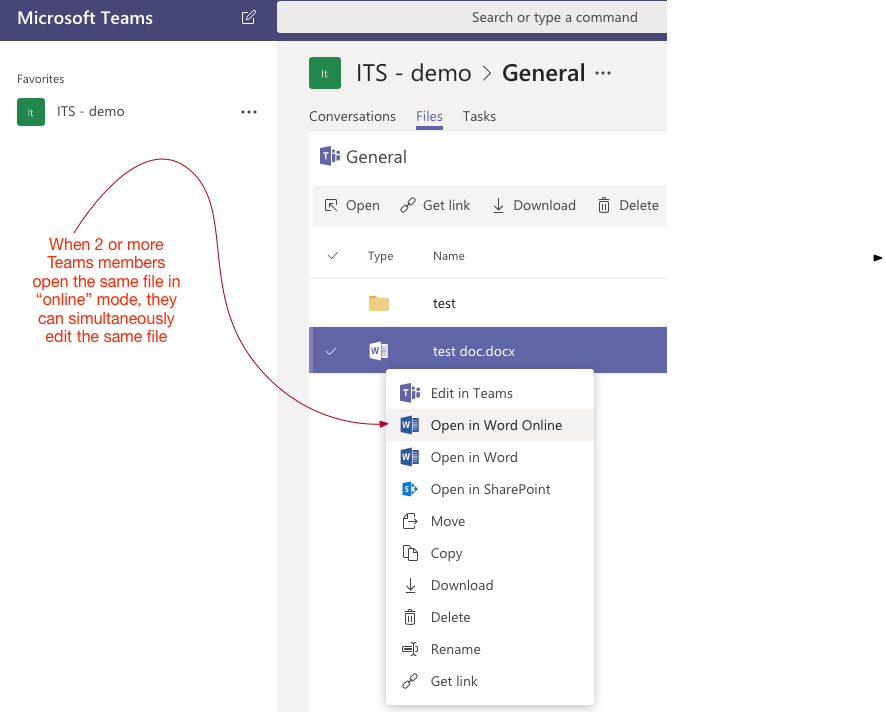Image resolution: width=886 pixels, height=712 pixels.
Task: Click the Microsoft Teams title text
Action: 85,18
